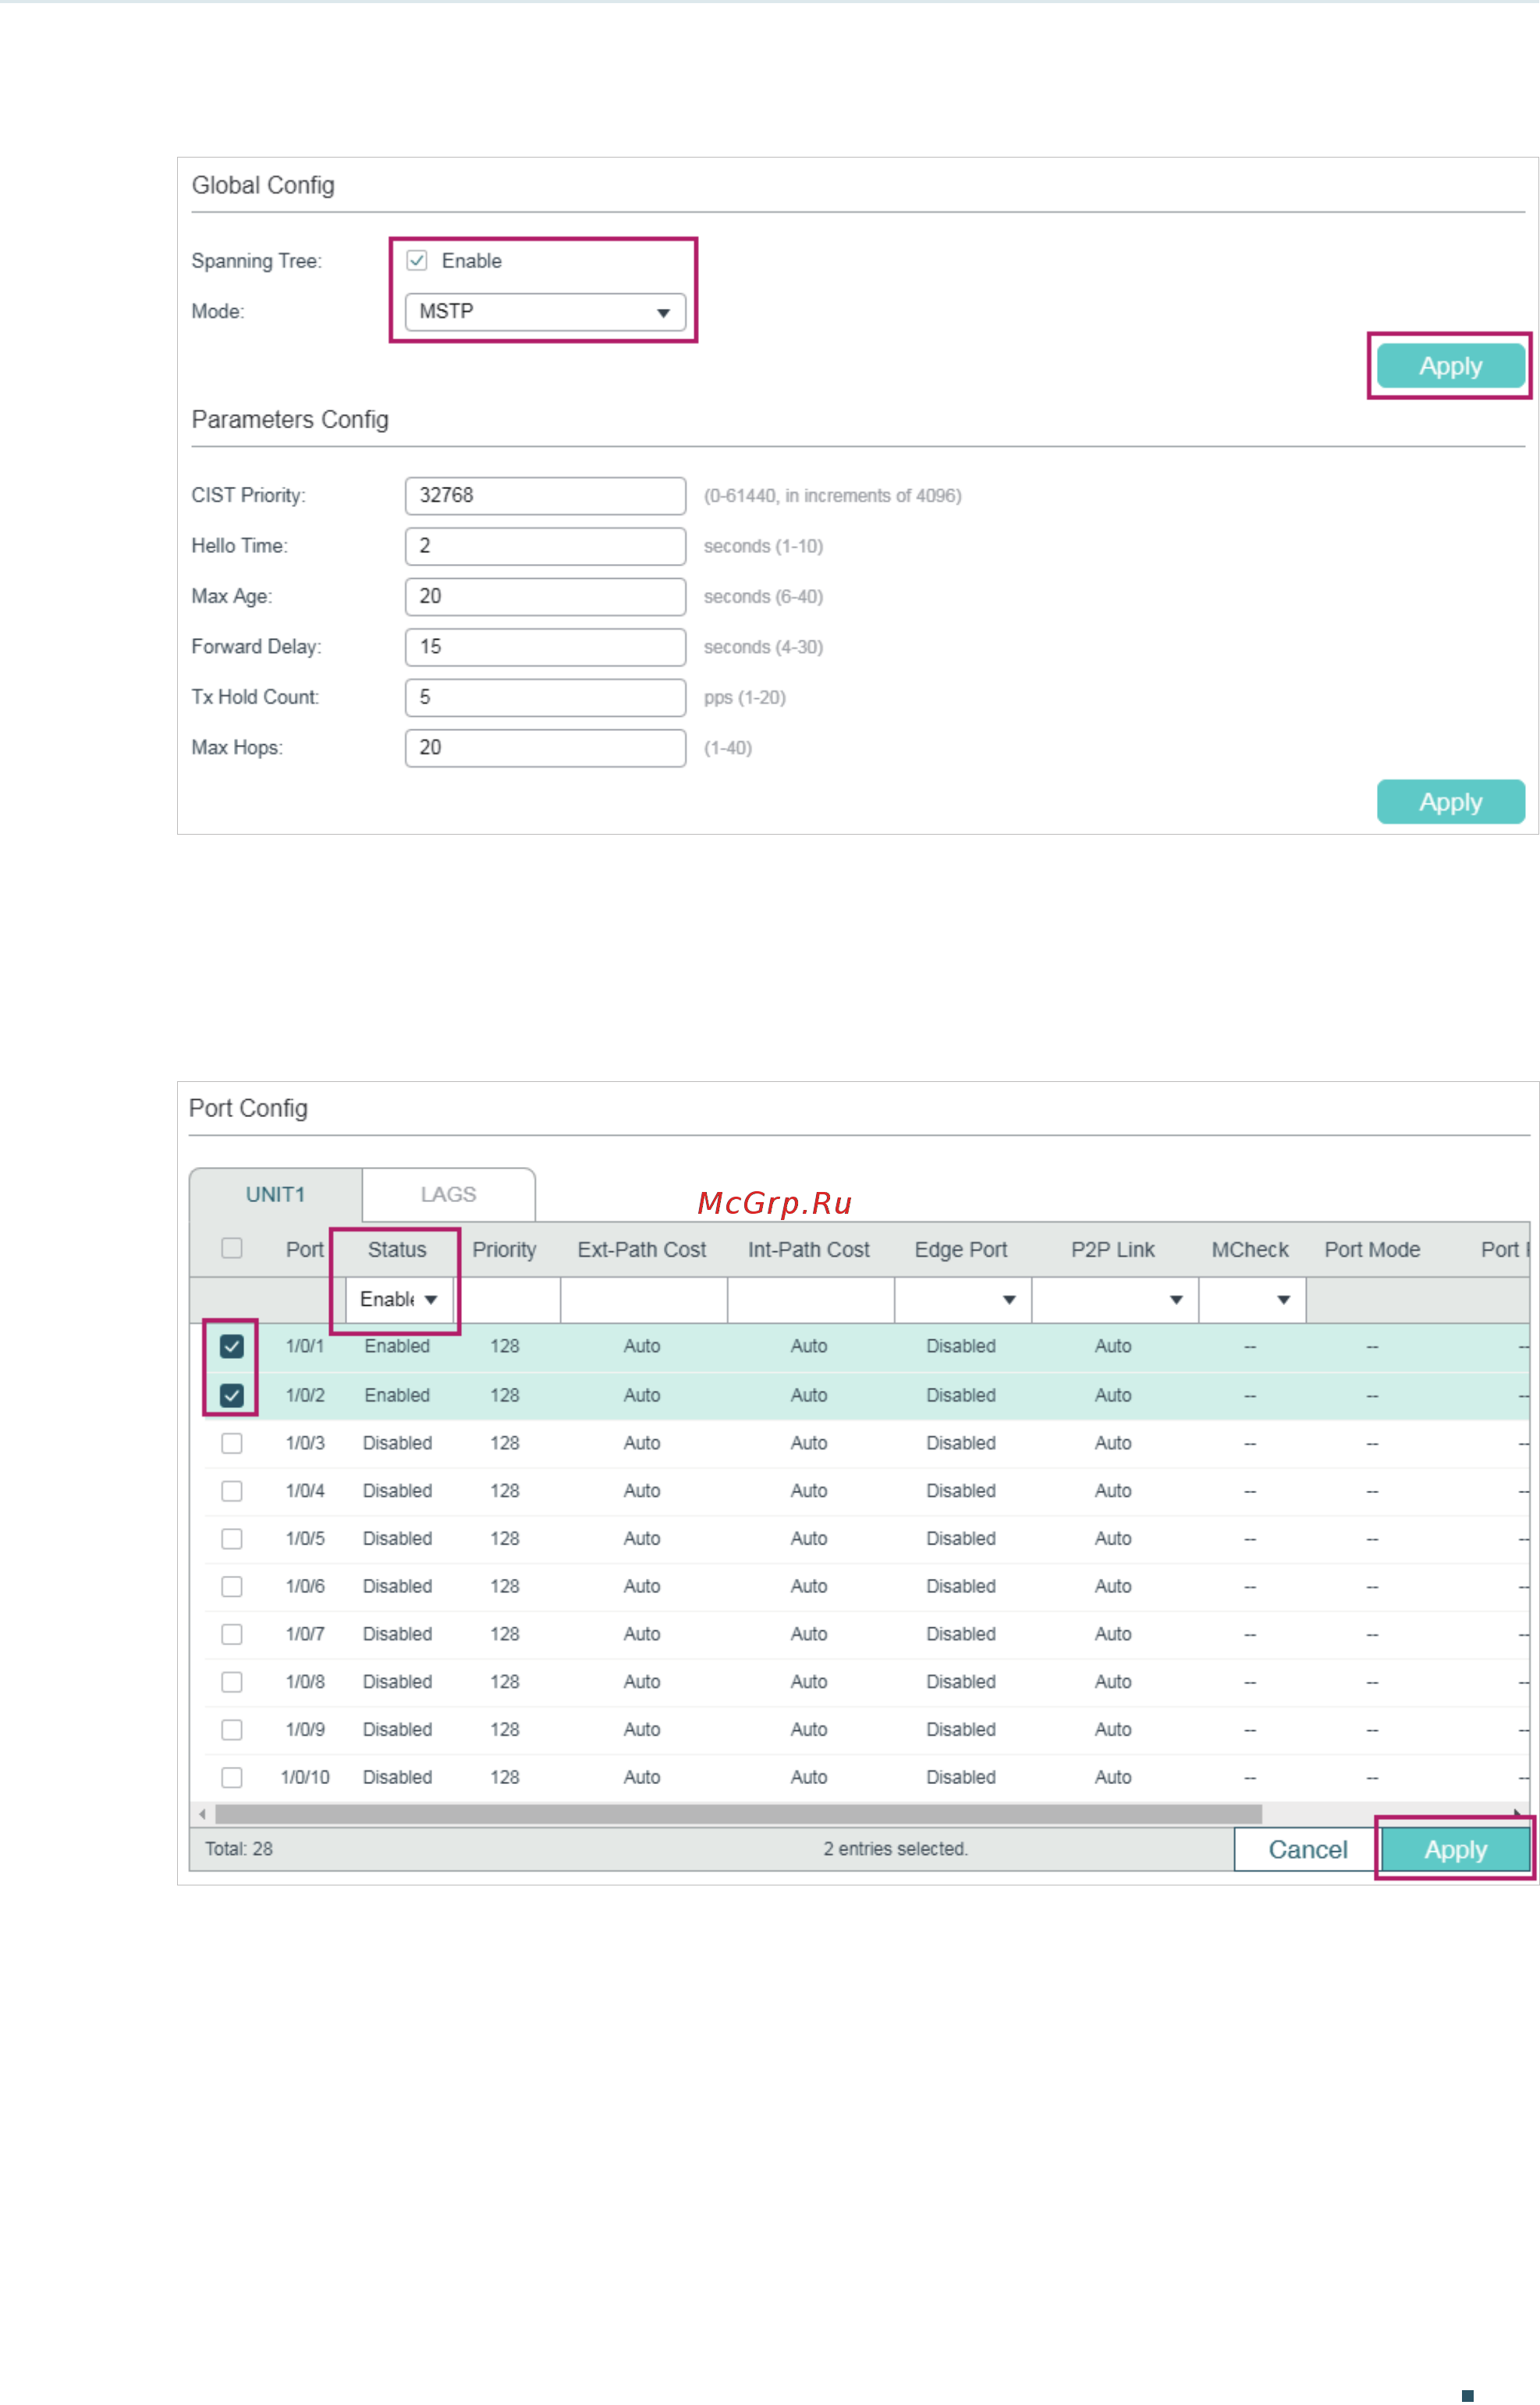Image resolution: width=1540 pixels, height=2405 pixels.
Task: Click the Edge Port column header
Action: tap(961, 1250)
